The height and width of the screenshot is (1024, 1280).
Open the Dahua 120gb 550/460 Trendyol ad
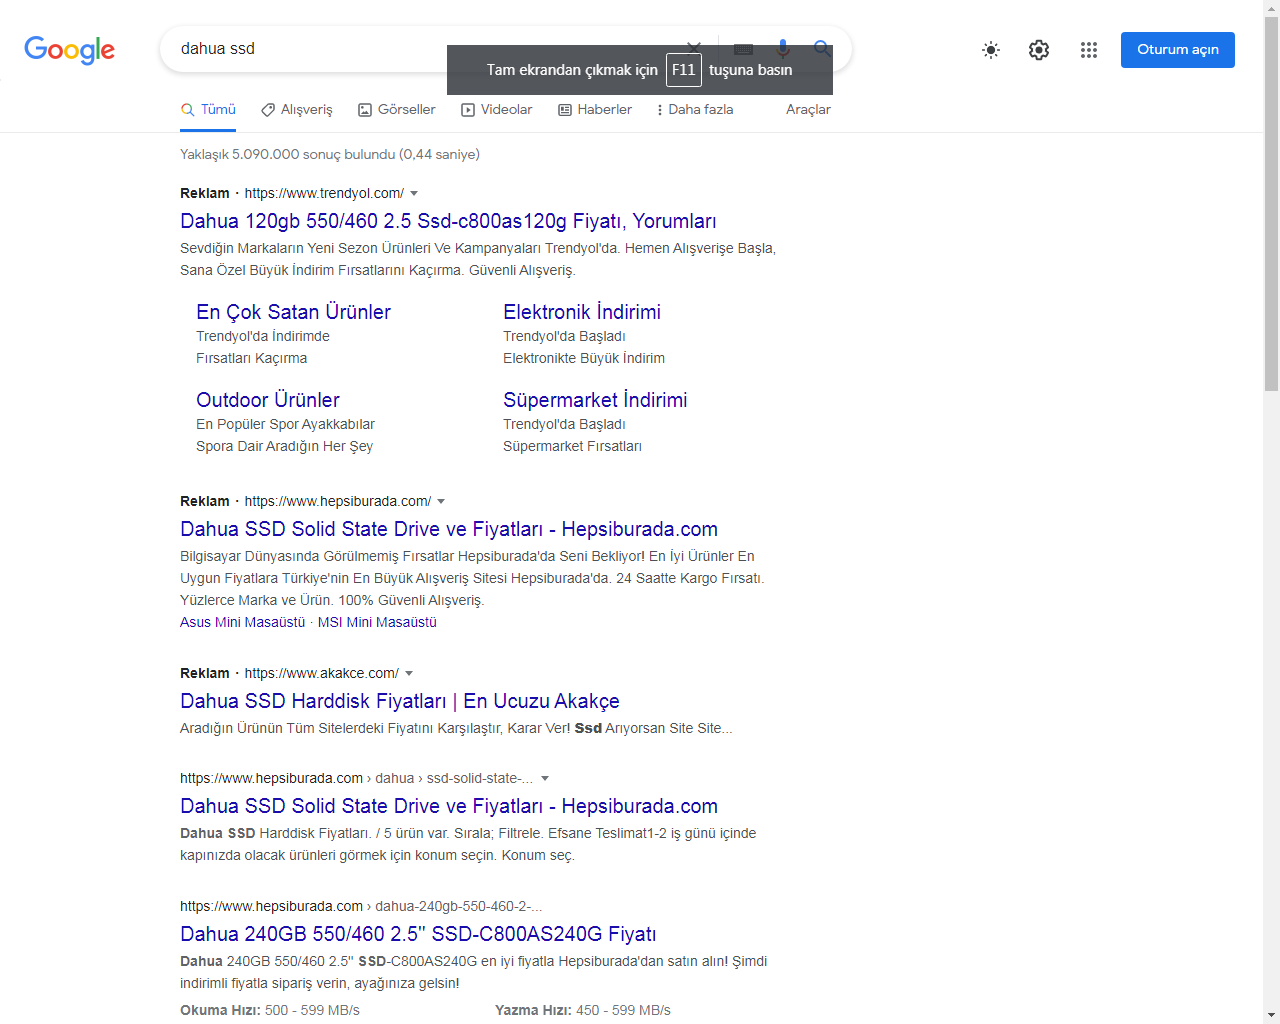coord(448,221)
